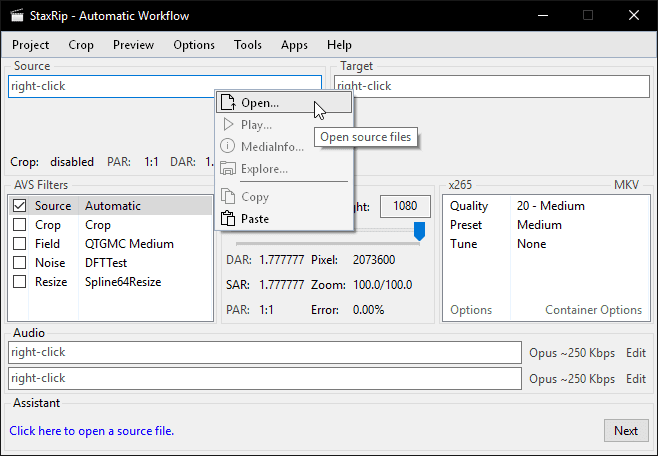Enable the Resize filter checkbox
The height and width of the screenshot is (456, 658).
19,281
